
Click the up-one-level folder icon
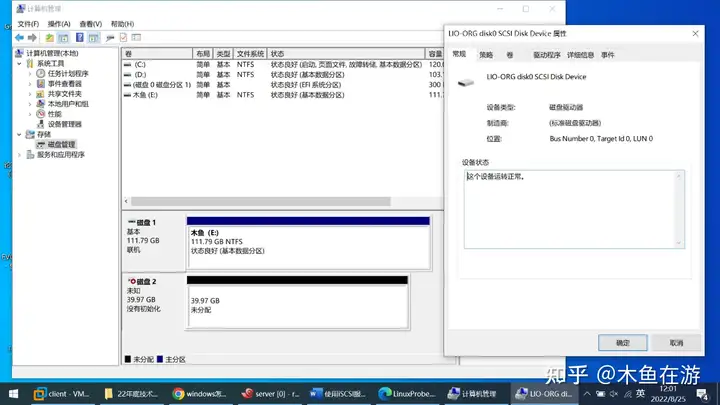[49, 38]
